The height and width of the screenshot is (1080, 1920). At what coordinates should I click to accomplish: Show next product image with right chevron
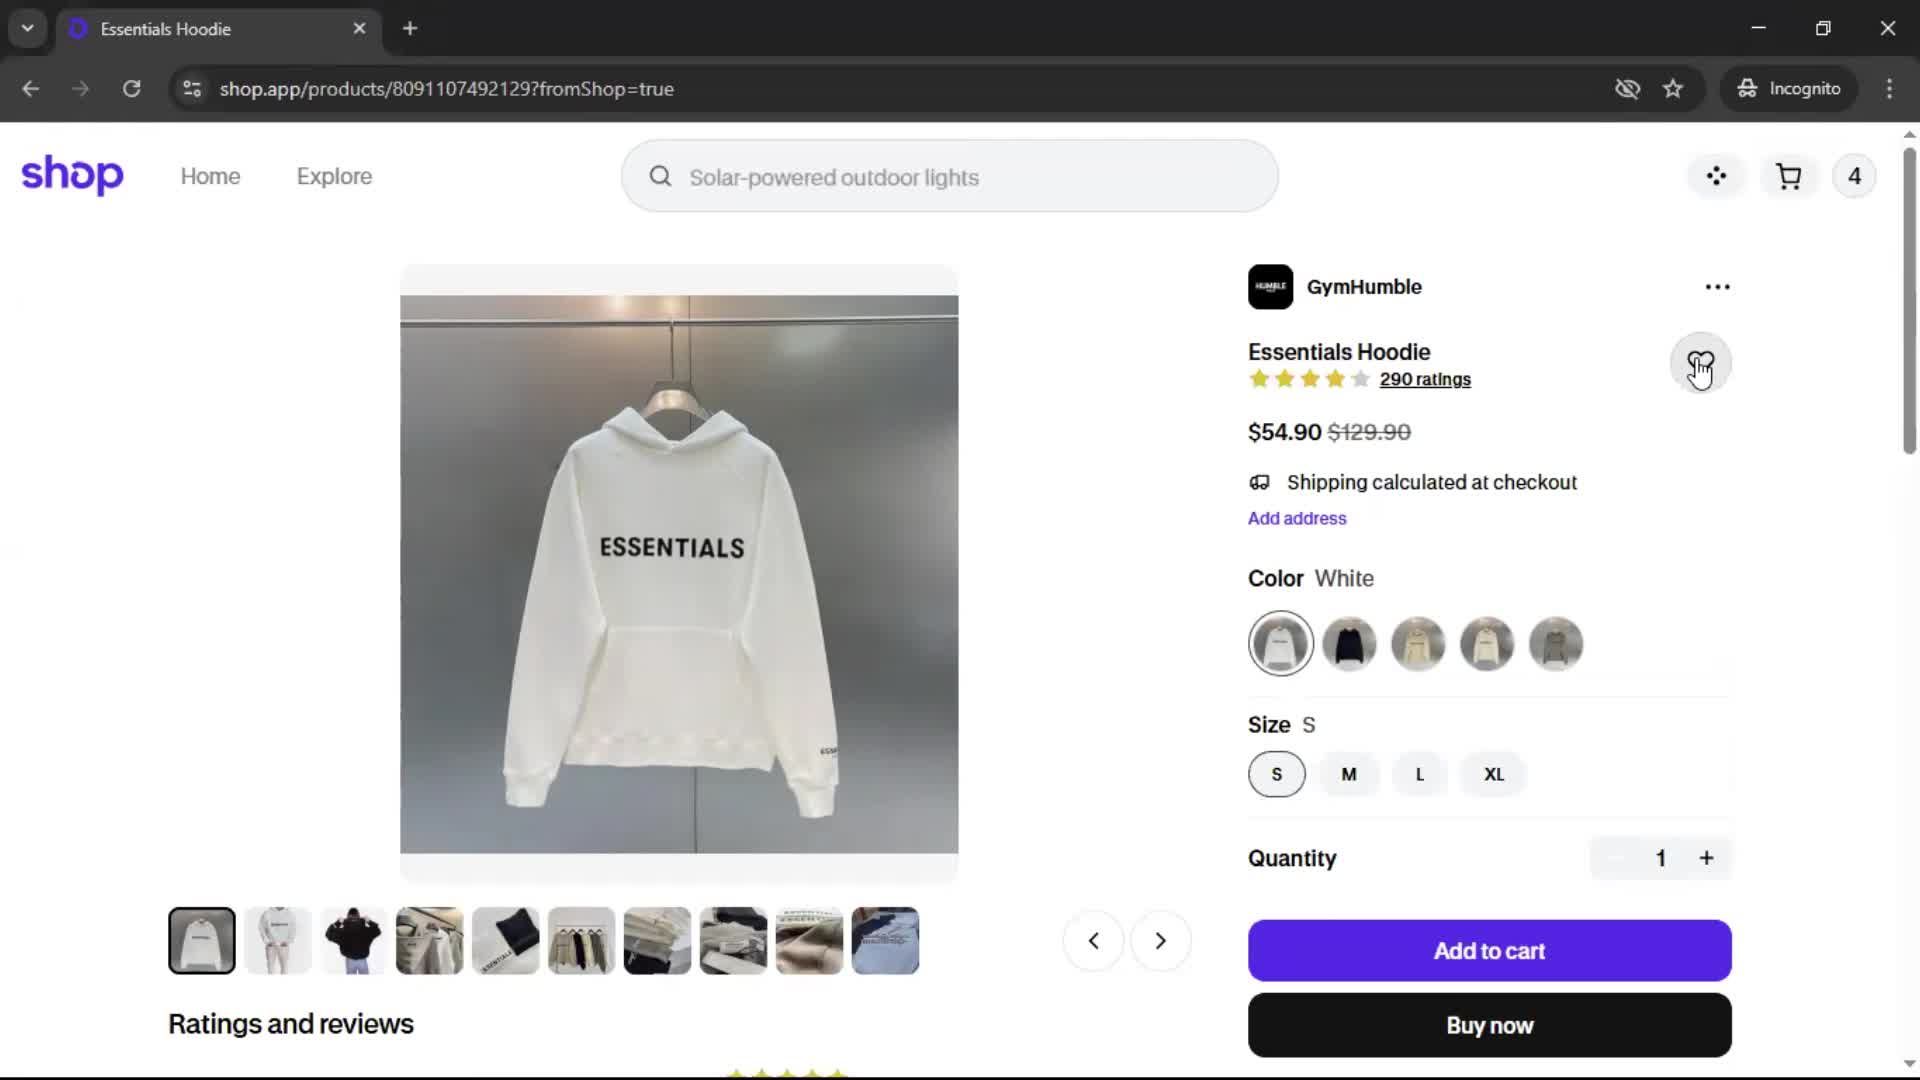[1160, 941]
